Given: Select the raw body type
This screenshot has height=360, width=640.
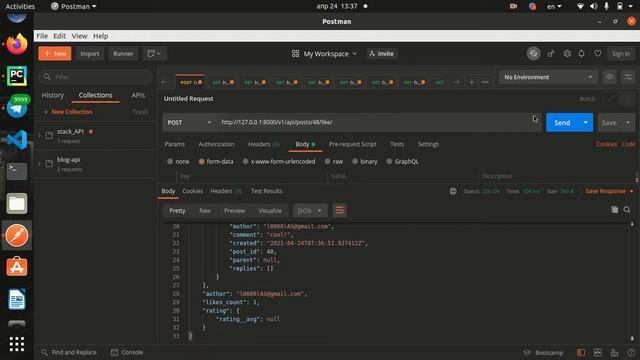Looking at the screenshot, I should pos(327,162).
